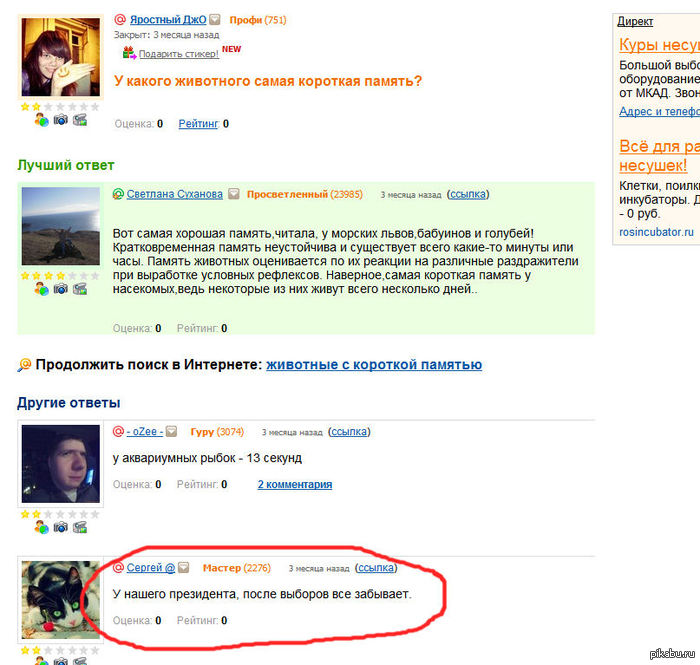Screen dimensions: 700x665
Task: Open the gift sticker icon beside Подарить стикер
Action: (129, 53)
